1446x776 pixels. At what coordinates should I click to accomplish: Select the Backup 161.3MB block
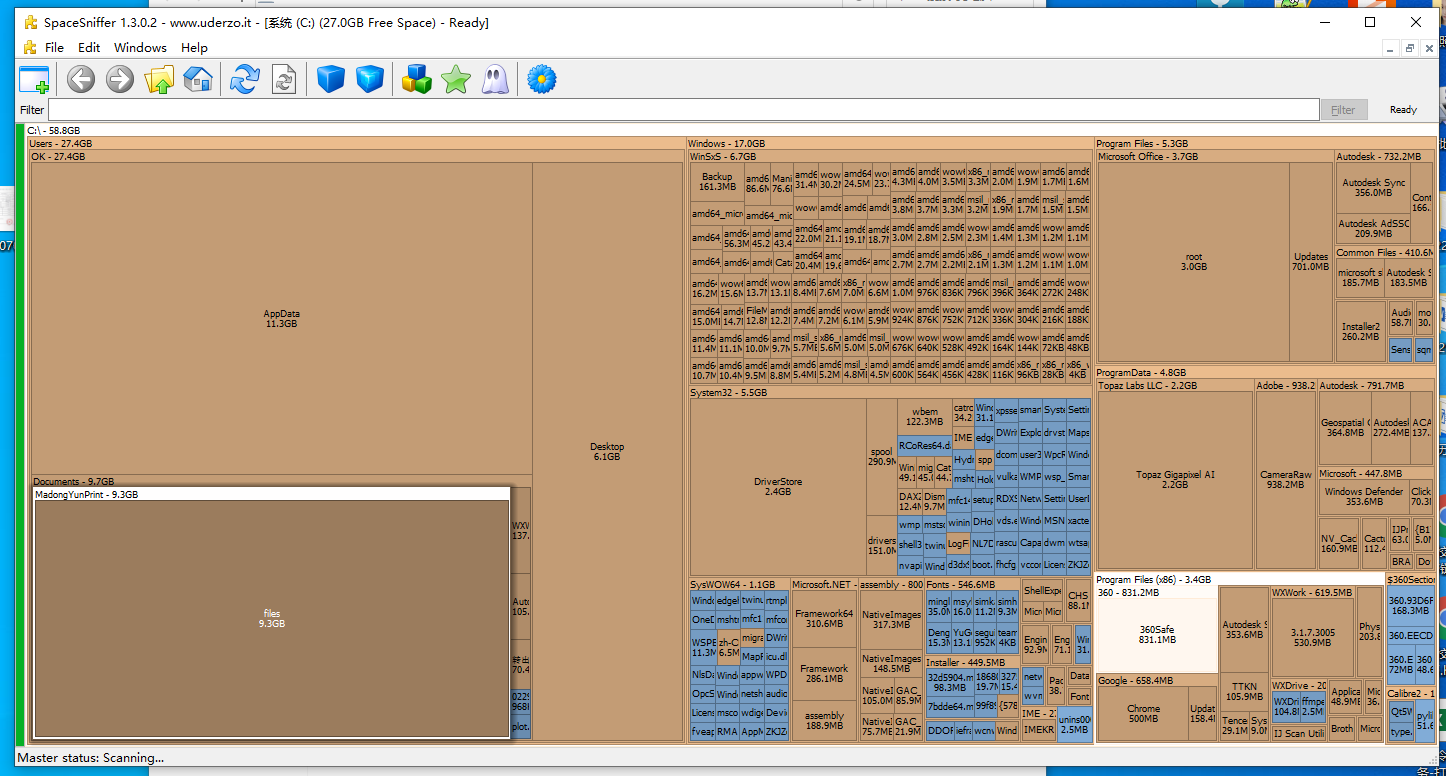coord(717,182)
